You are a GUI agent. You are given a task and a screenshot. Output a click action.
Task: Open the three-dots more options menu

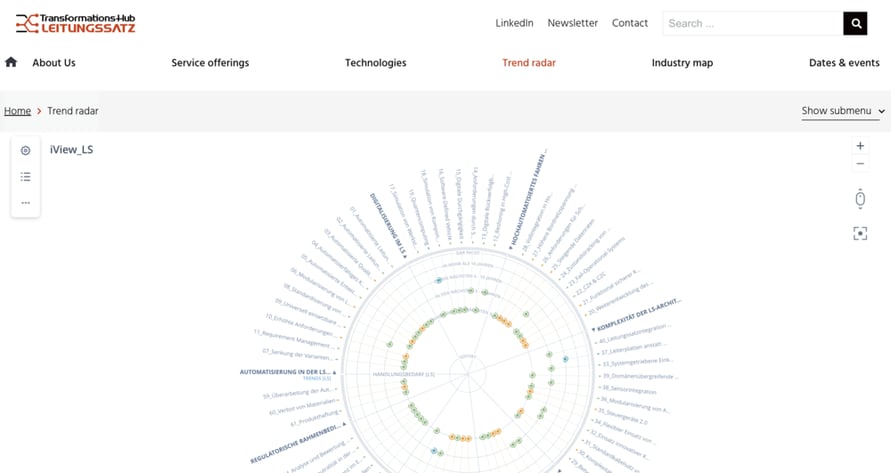(x=26, y=203)
